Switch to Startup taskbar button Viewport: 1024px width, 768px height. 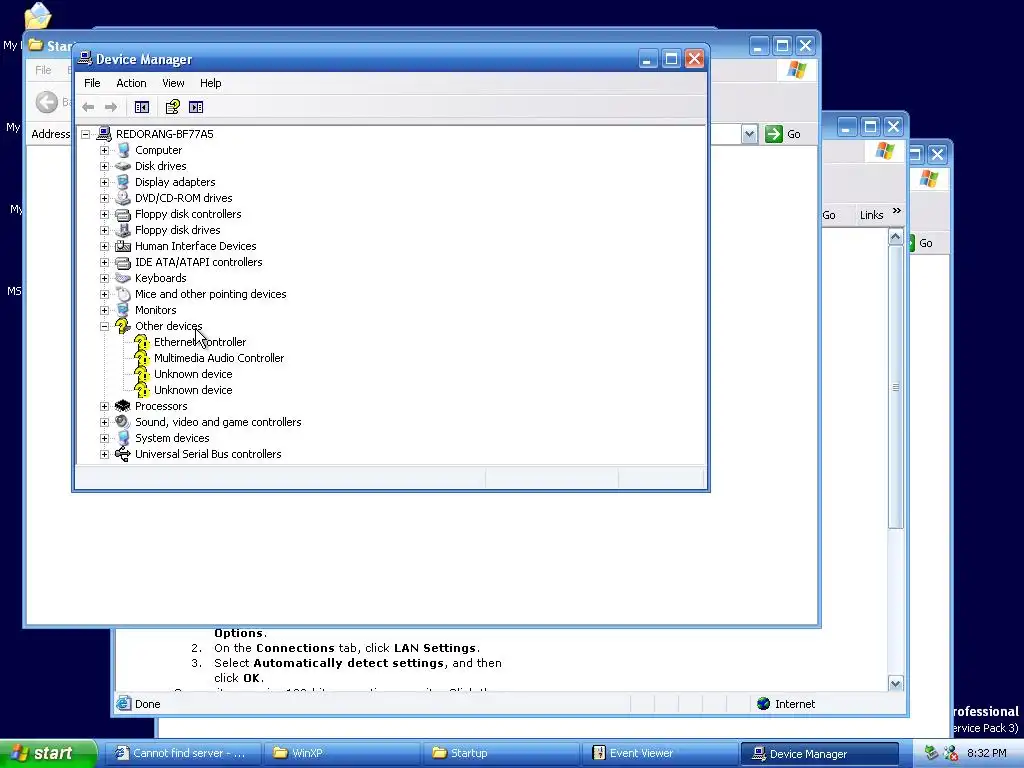tap(500, 753)
